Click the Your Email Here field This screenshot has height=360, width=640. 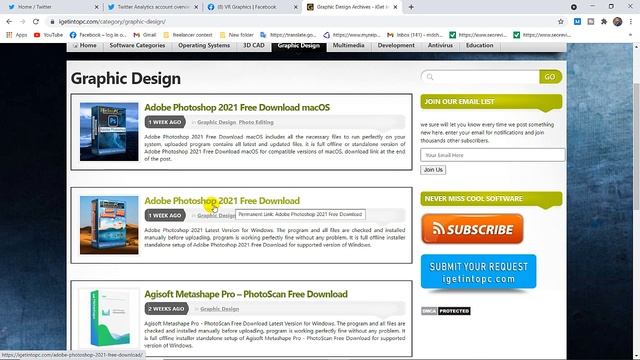pyautogui.click(x=492, y=155)
